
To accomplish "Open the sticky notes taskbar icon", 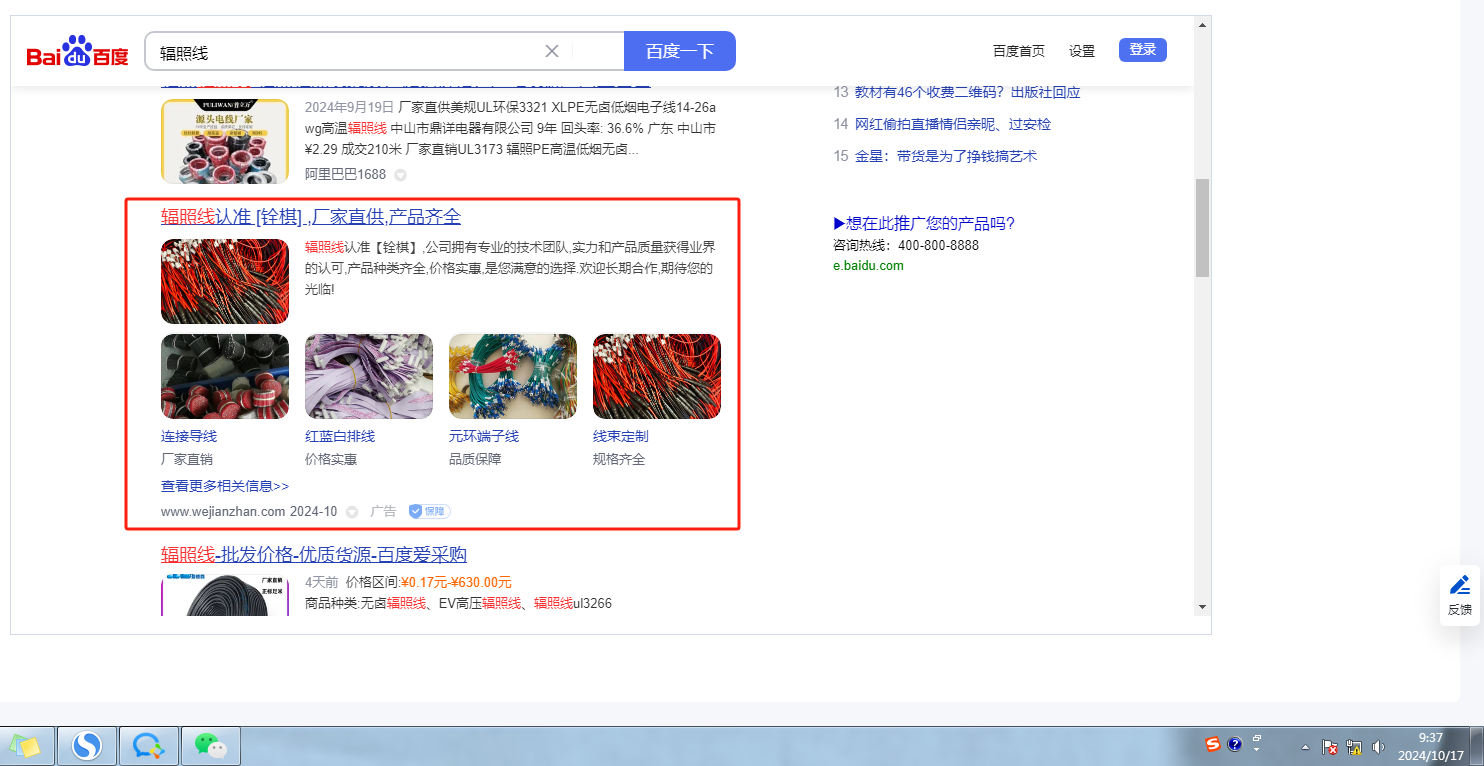I will click(27, 746).
